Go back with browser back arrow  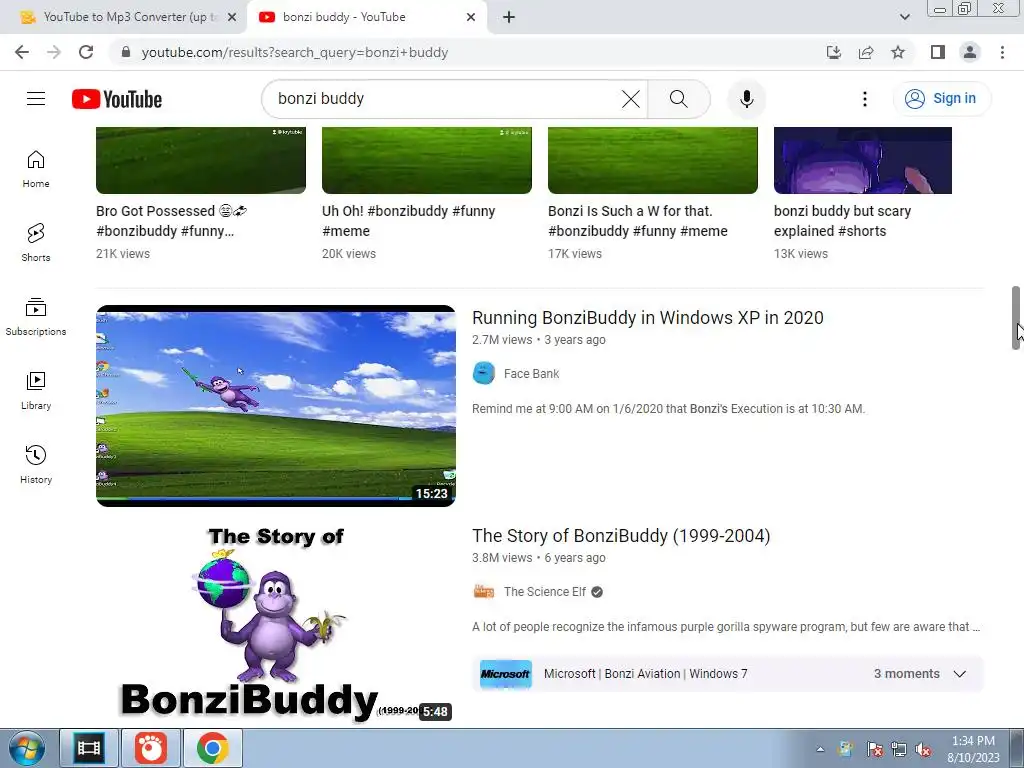[x=22, y=52]
